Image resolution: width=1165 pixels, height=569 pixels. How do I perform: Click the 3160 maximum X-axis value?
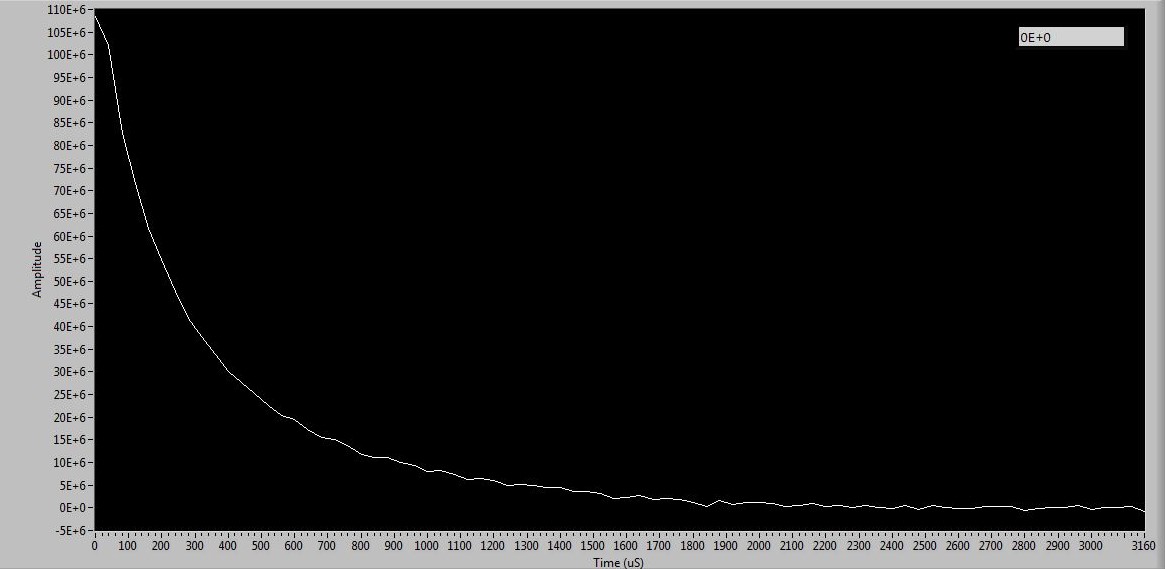1144,547
